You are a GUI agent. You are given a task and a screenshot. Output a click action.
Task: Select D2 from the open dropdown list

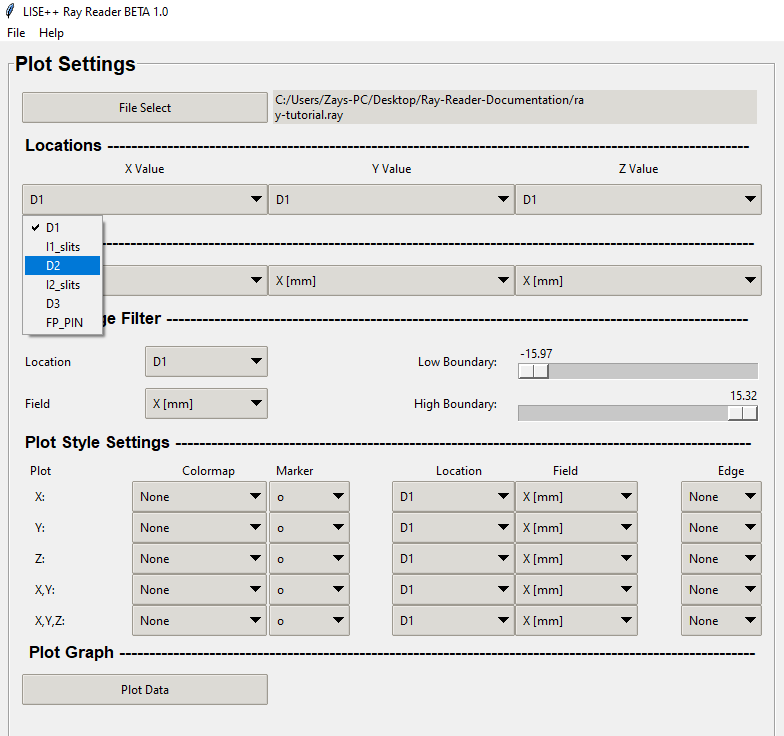tap(61, 266)
